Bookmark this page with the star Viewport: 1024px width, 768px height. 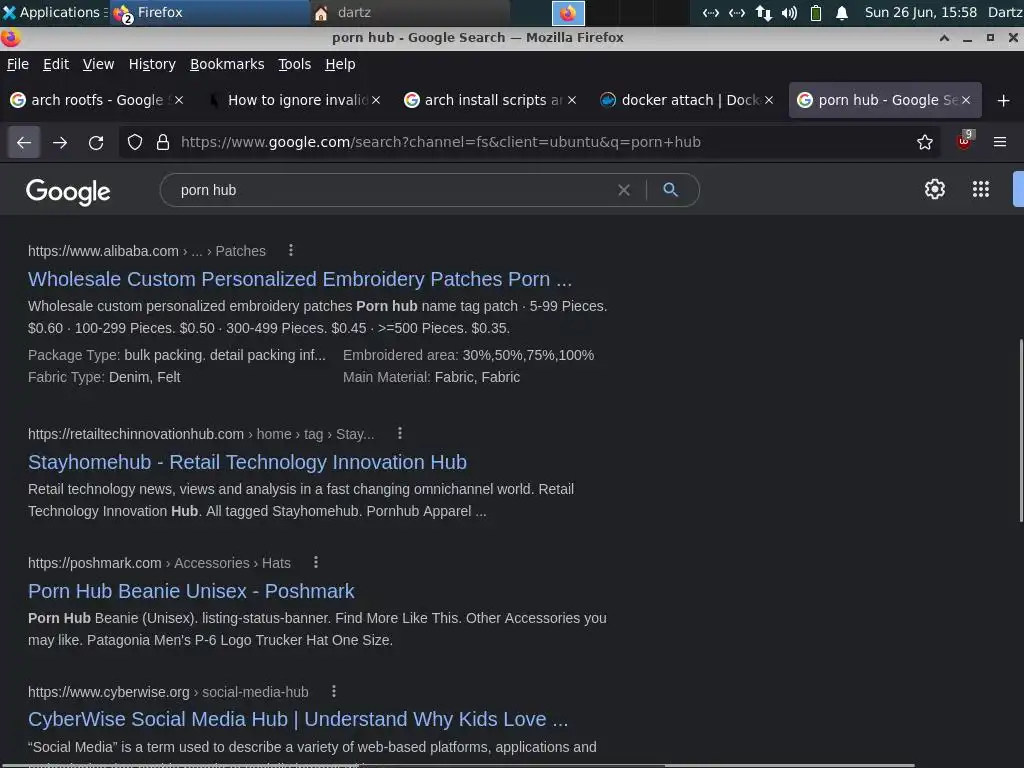pyautogui.click(x=925, y=142)
